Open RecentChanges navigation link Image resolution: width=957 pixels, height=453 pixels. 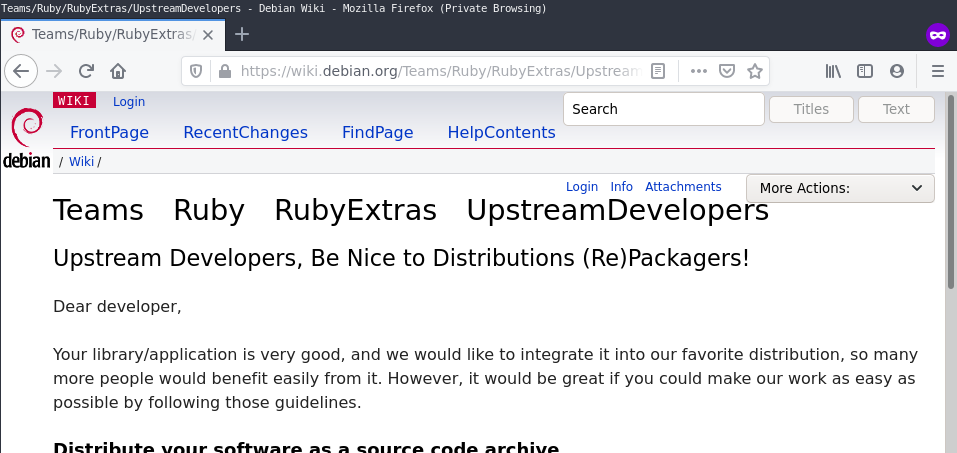click(245, 132)
